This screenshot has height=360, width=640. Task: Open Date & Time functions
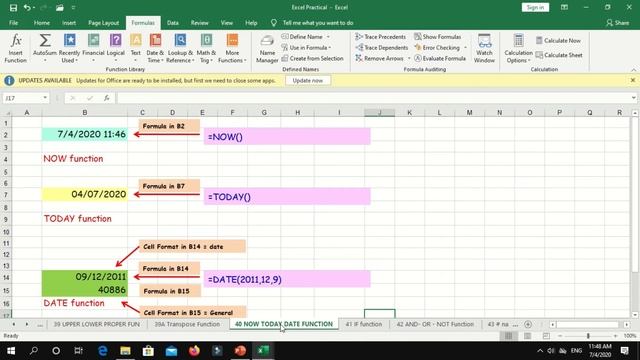click(155, 48)
